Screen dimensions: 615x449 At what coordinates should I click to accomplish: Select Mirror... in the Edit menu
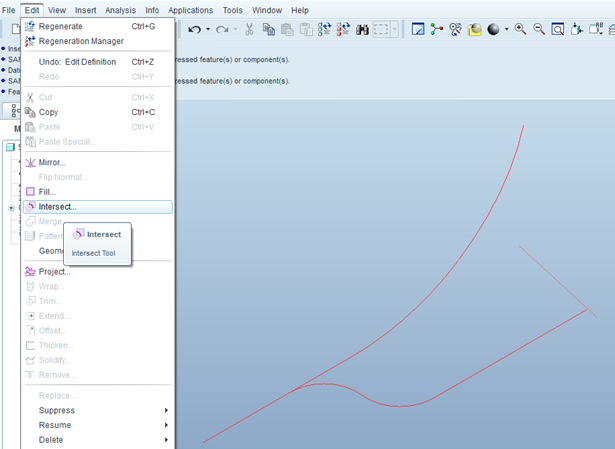coord(98,162)
